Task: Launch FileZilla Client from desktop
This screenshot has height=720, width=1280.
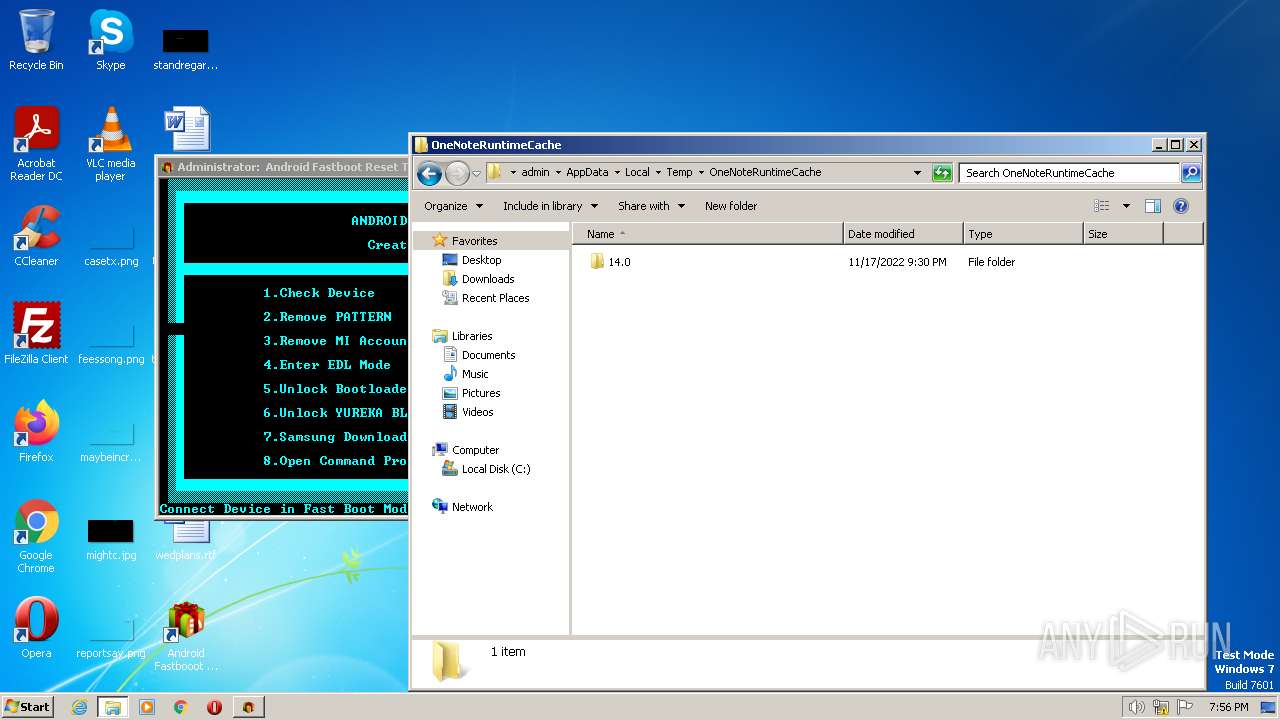Action: (36, 334)
